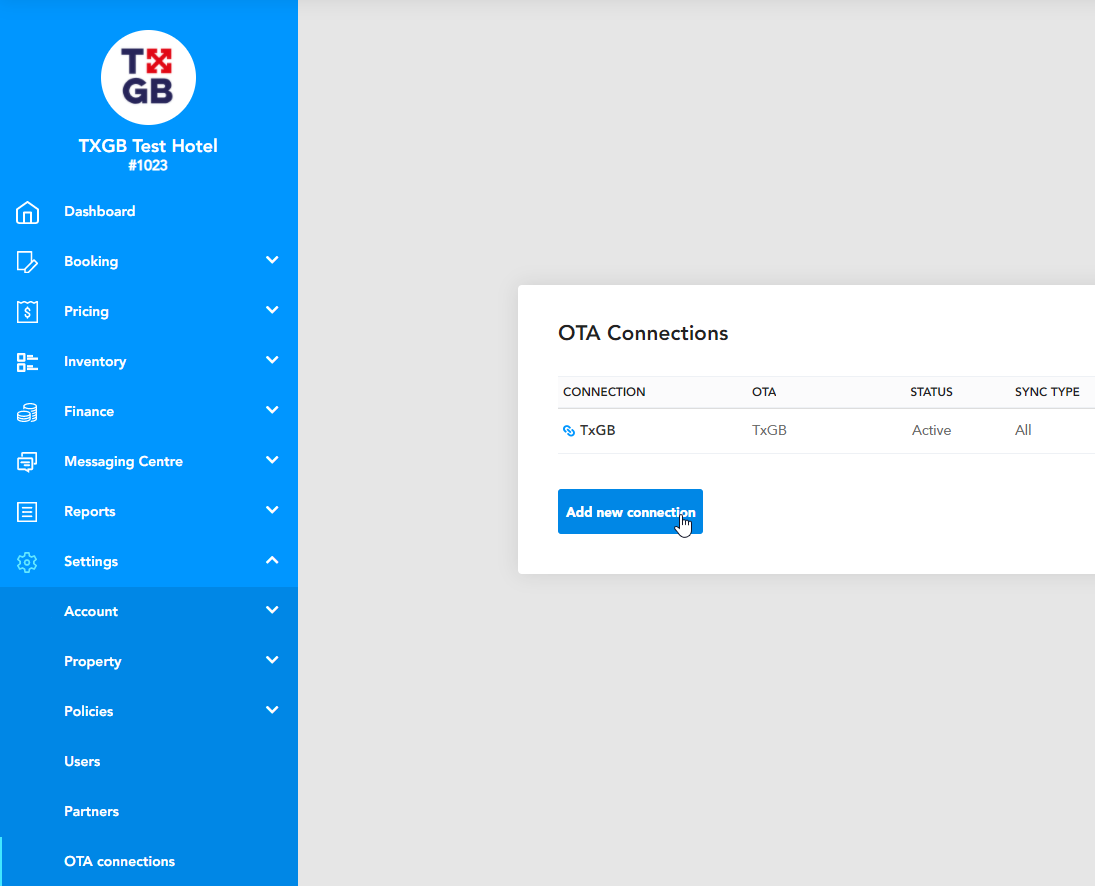Go to the Users settings page
Viewport: 1095px width, 886px height.
tap(149, 762)
